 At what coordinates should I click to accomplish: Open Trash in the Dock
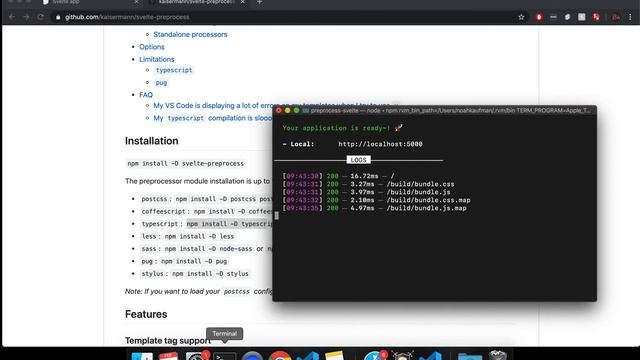click(x=498, y=355)
